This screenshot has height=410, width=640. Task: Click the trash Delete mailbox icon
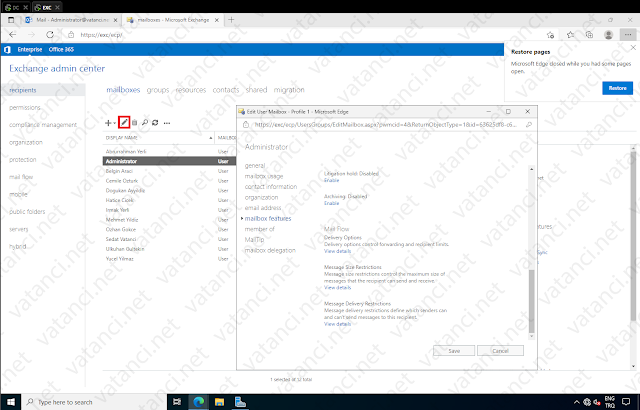coord(134,123)
